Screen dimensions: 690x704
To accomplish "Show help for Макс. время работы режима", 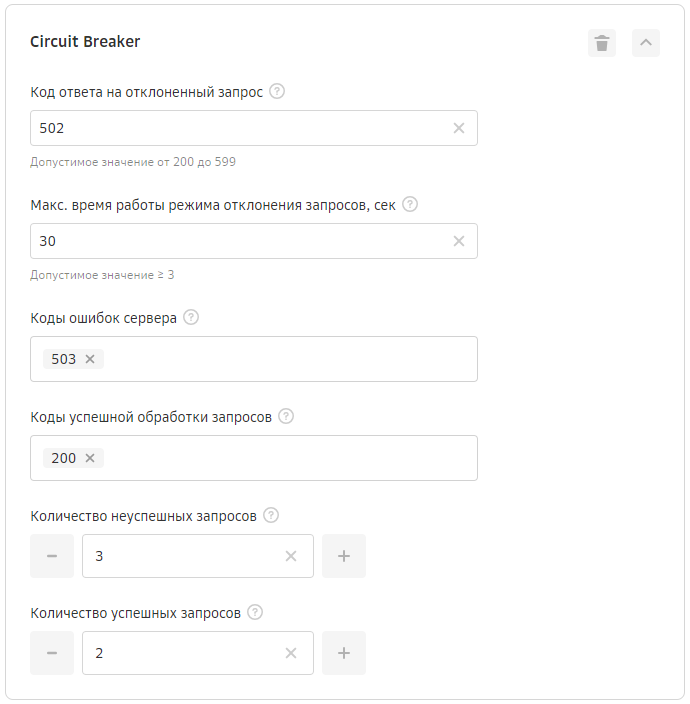I will pos(409,204).
